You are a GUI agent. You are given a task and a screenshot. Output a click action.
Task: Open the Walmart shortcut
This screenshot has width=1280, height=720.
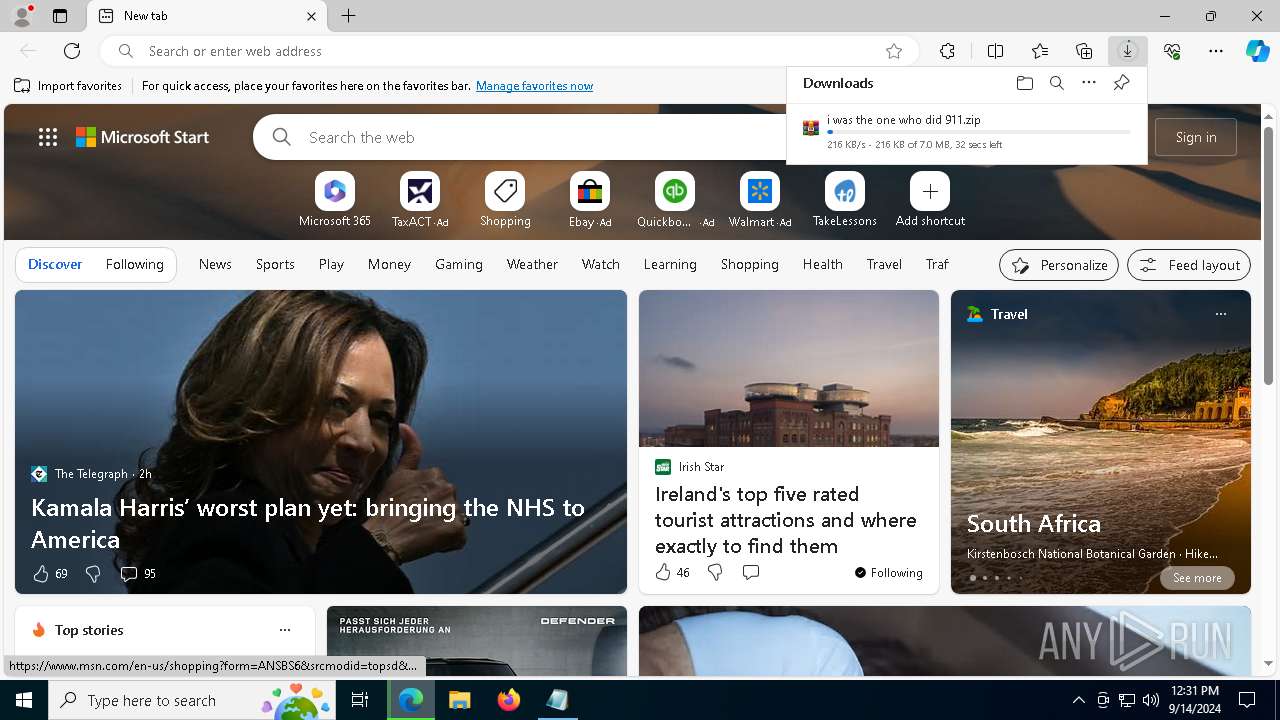[760, 199]
